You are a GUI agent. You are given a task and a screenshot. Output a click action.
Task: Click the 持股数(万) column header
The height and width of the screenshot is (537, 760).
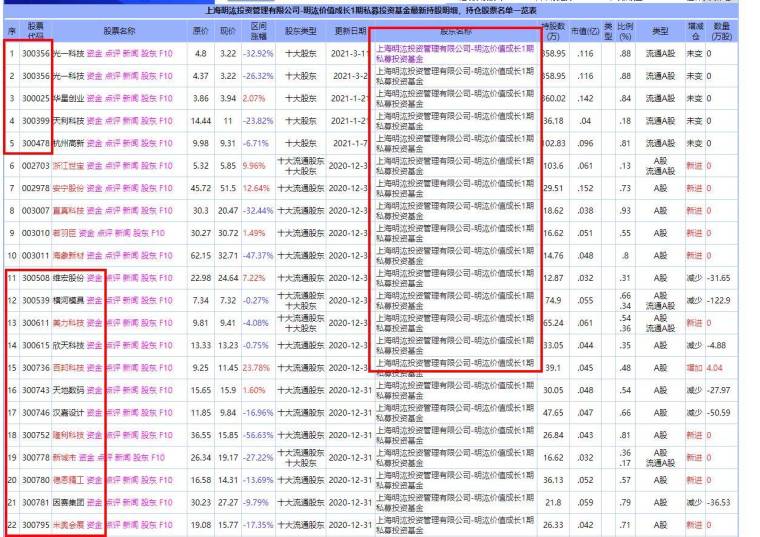[553, 31]
